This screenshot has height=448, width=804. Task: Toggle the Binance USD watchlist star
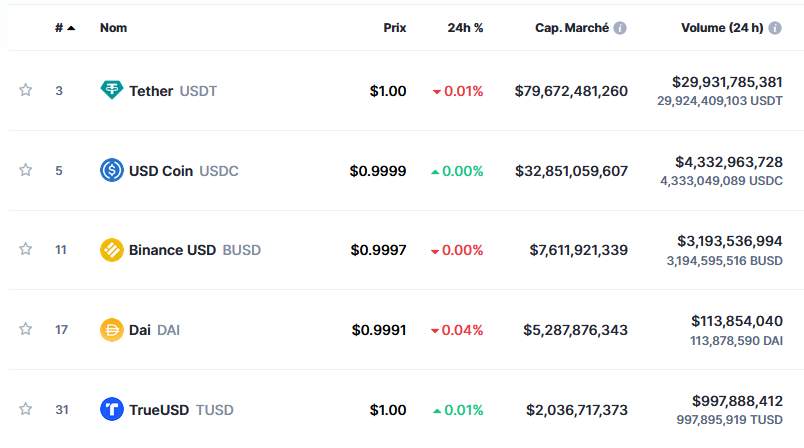coord(26,250)
